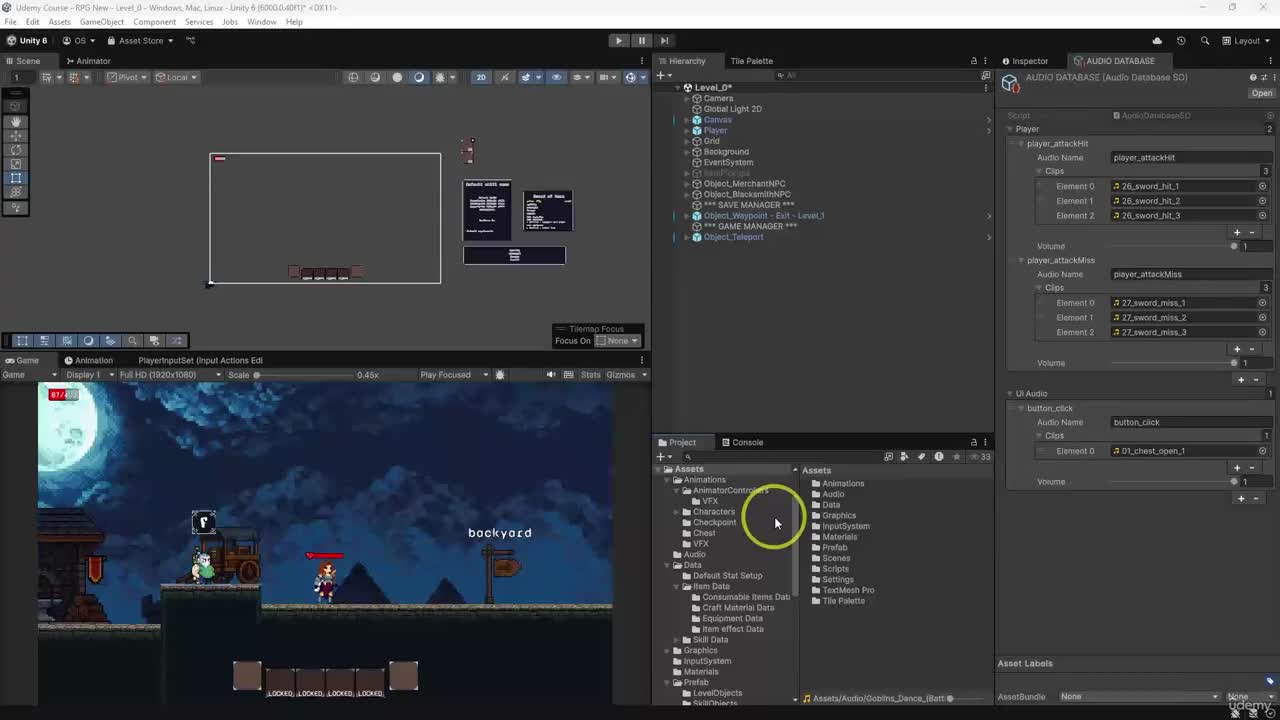Toggle the Project panel lock icon
Image resolution: width=1280 pixels, height=720 pixels.
pos(973,442)
